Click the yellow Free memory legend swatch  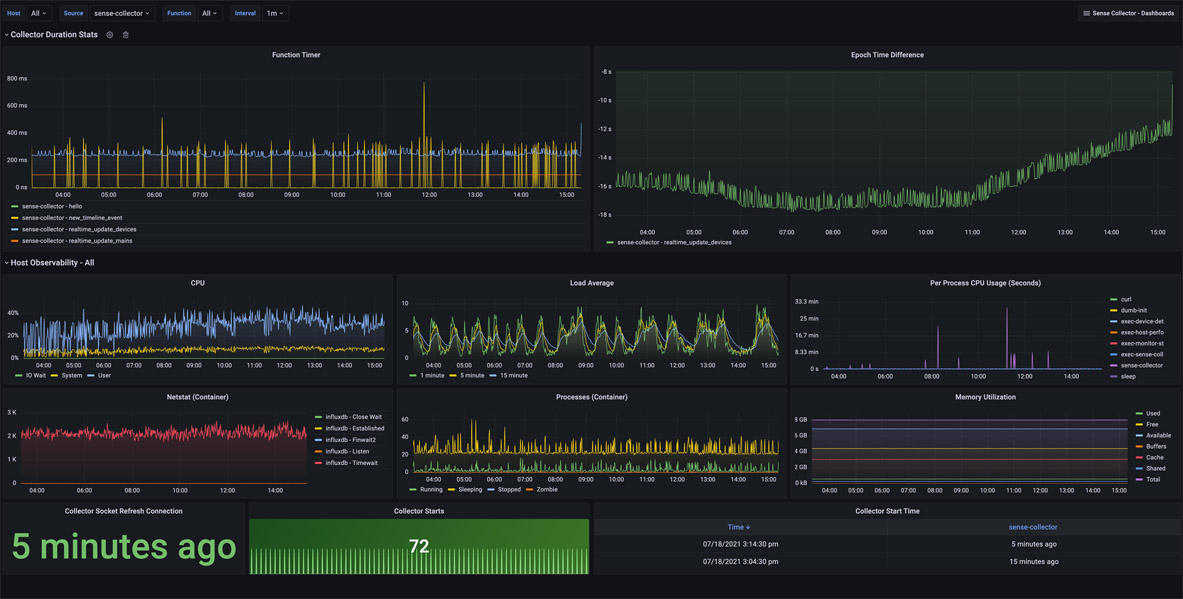(1138, 424)
